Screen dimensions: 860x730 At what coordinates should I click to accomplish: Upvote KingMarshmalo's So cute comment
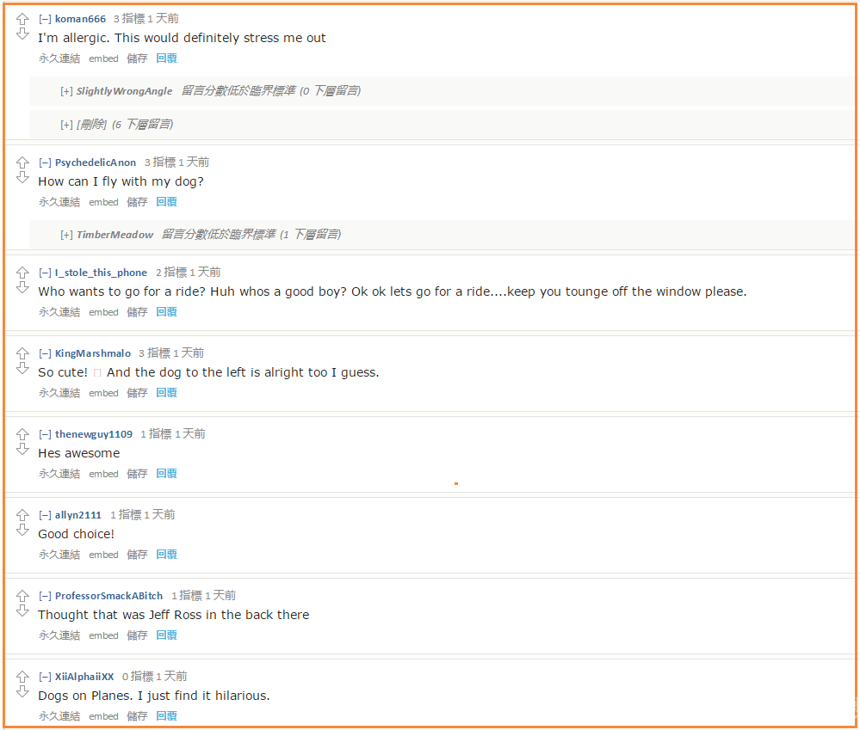[22, 354]
